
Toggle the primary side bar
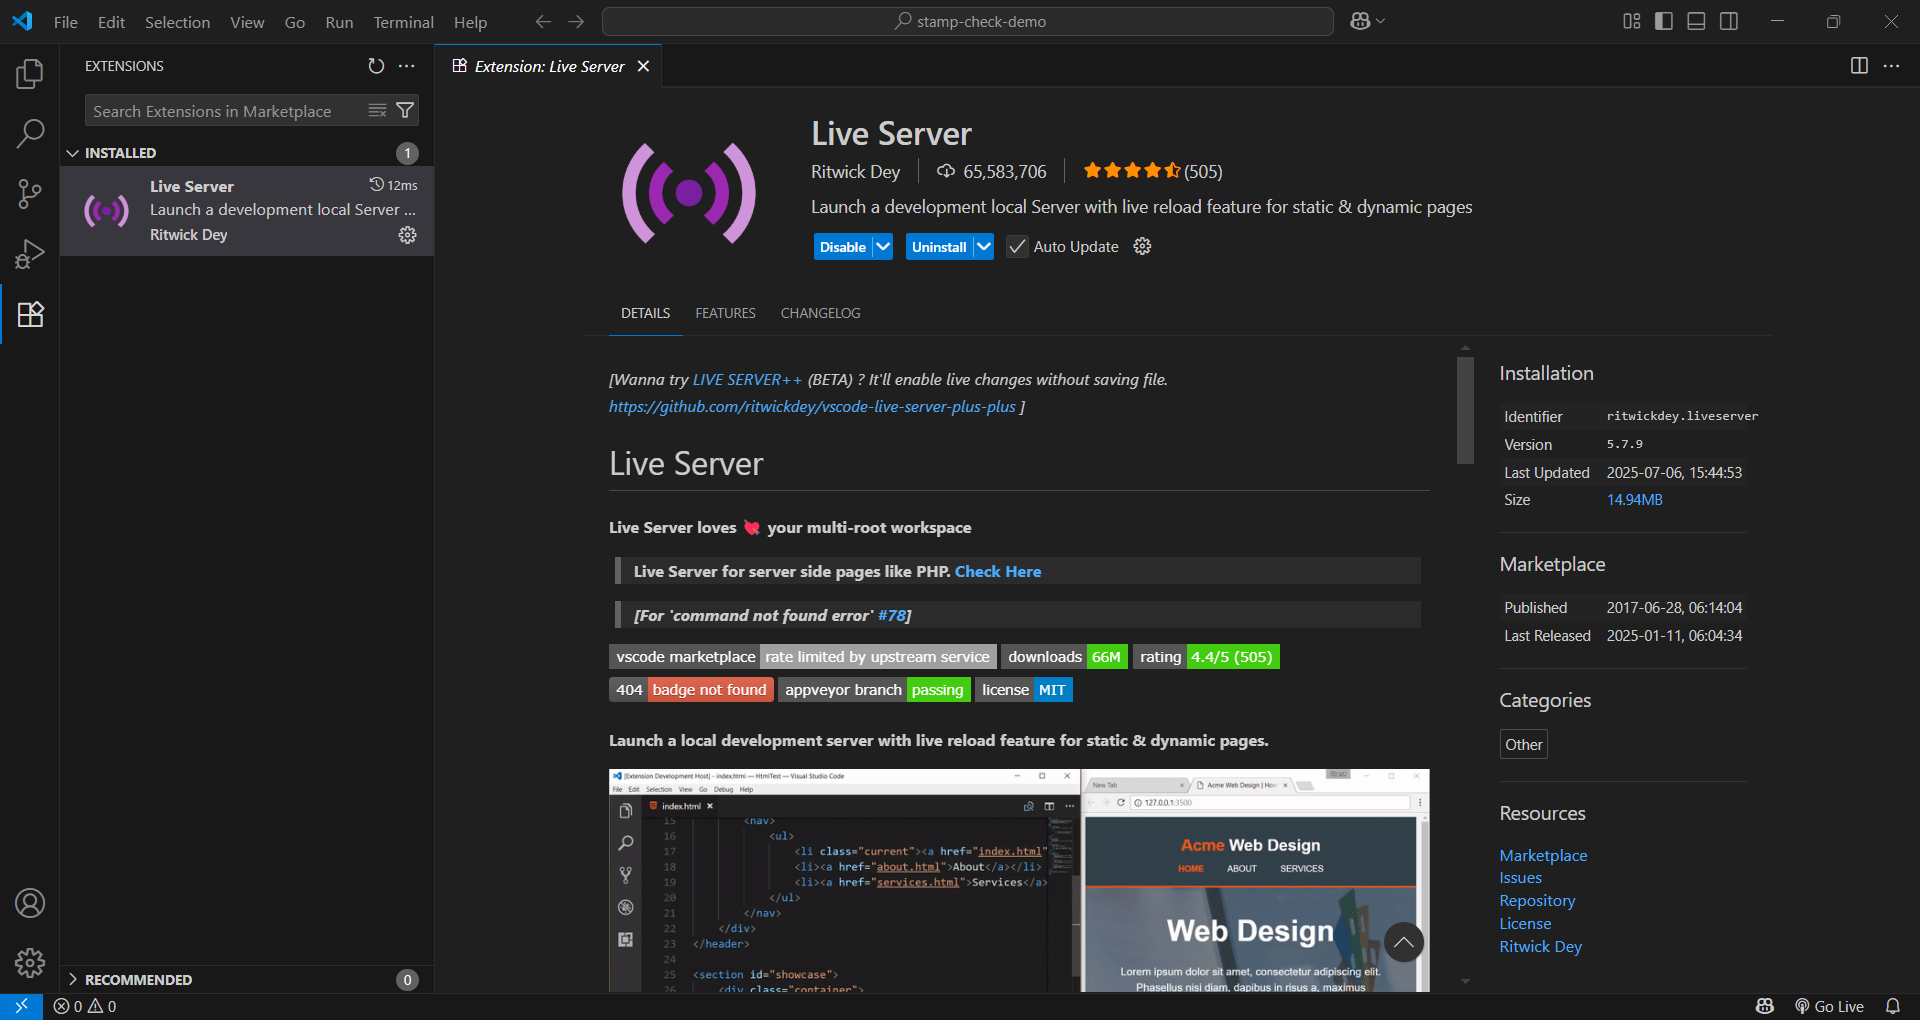coord(1664,21)
